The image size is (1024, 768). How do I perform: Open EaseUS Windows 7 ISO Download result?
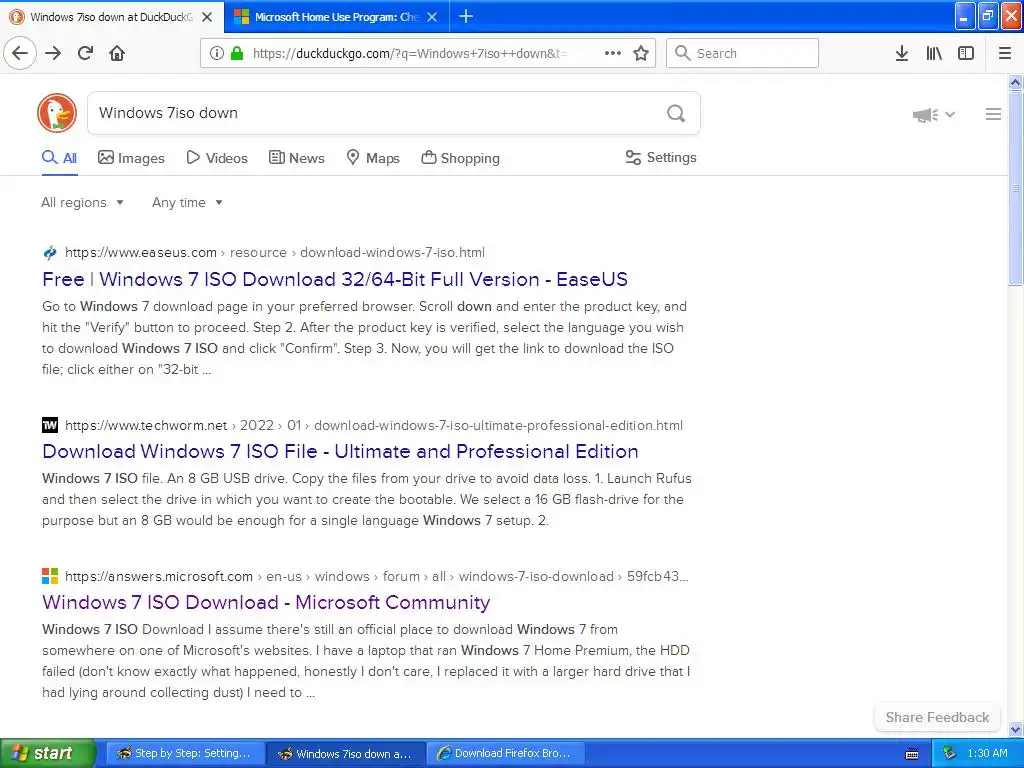pyautogui.click(x=334, y=280)
